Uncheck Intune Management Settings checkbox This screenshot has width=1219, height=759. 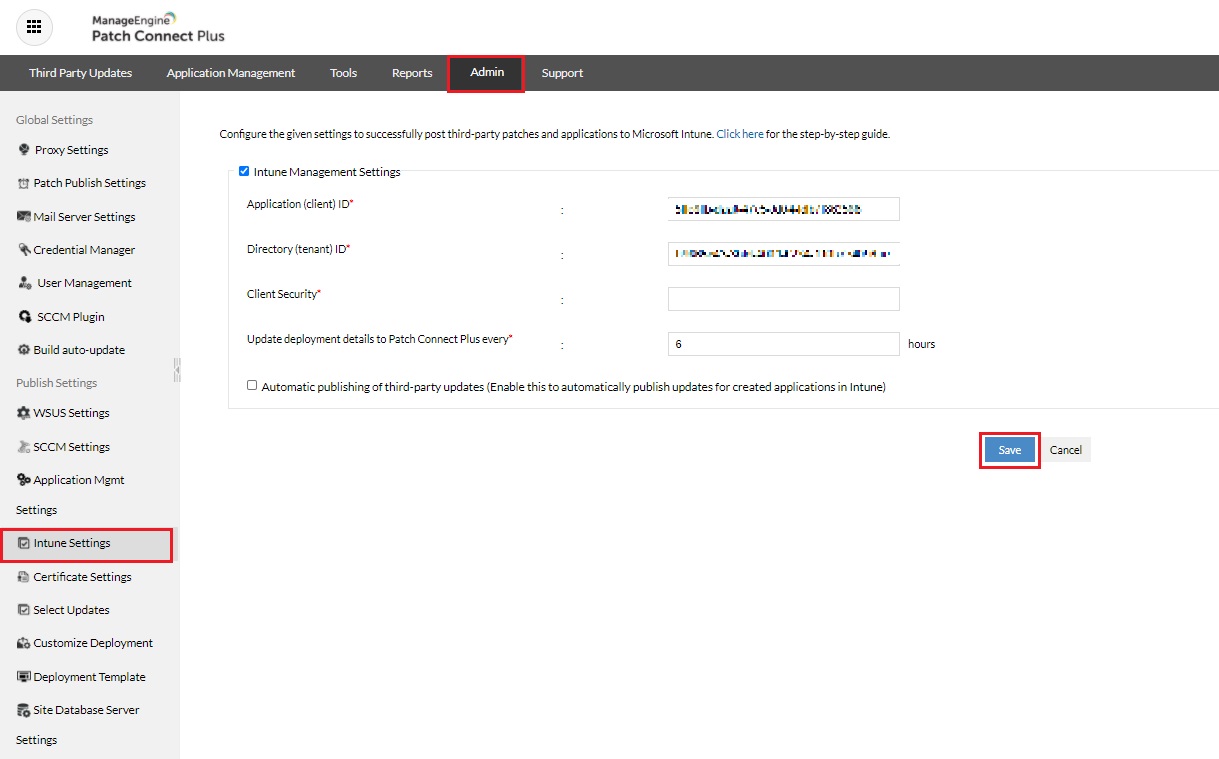pos(244,172)
